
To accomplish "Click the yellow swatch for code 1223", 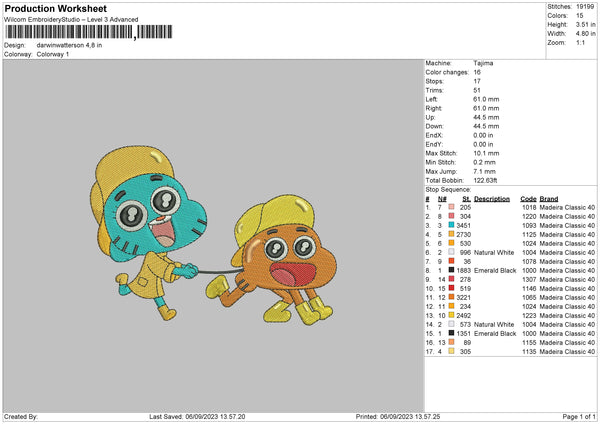I will (452, 315).
